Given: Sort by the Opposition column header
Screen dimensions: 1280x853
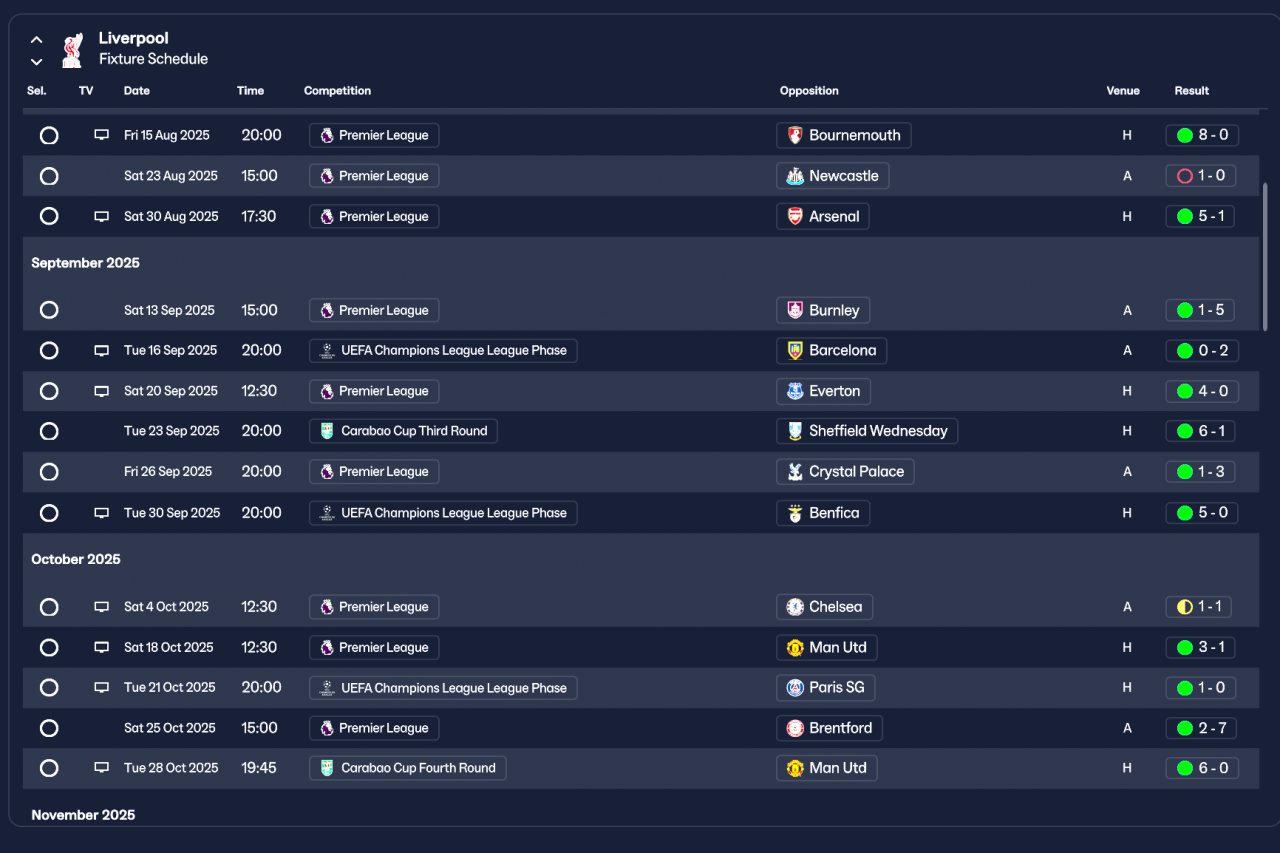Looking at the screenshot, I should click(x=809, y=91).
